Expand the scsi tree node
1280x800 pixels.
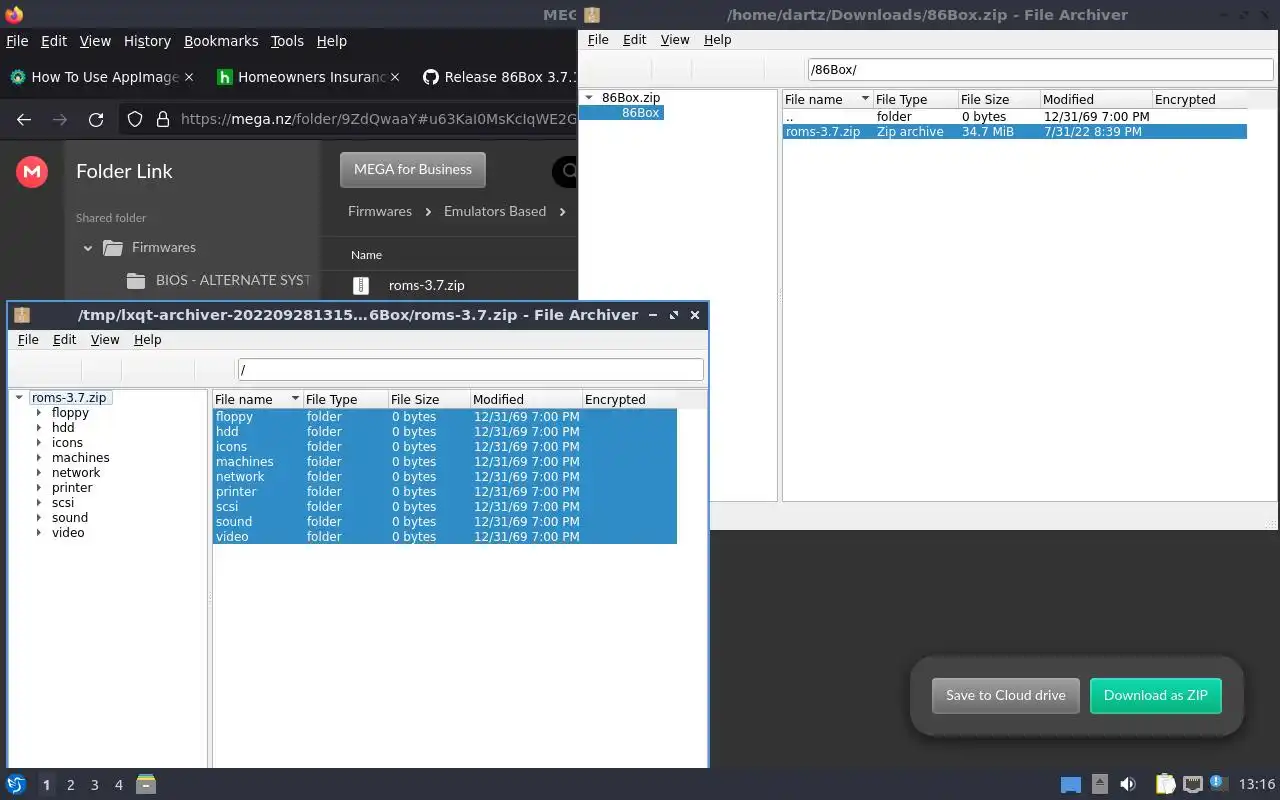coord(39,503)
